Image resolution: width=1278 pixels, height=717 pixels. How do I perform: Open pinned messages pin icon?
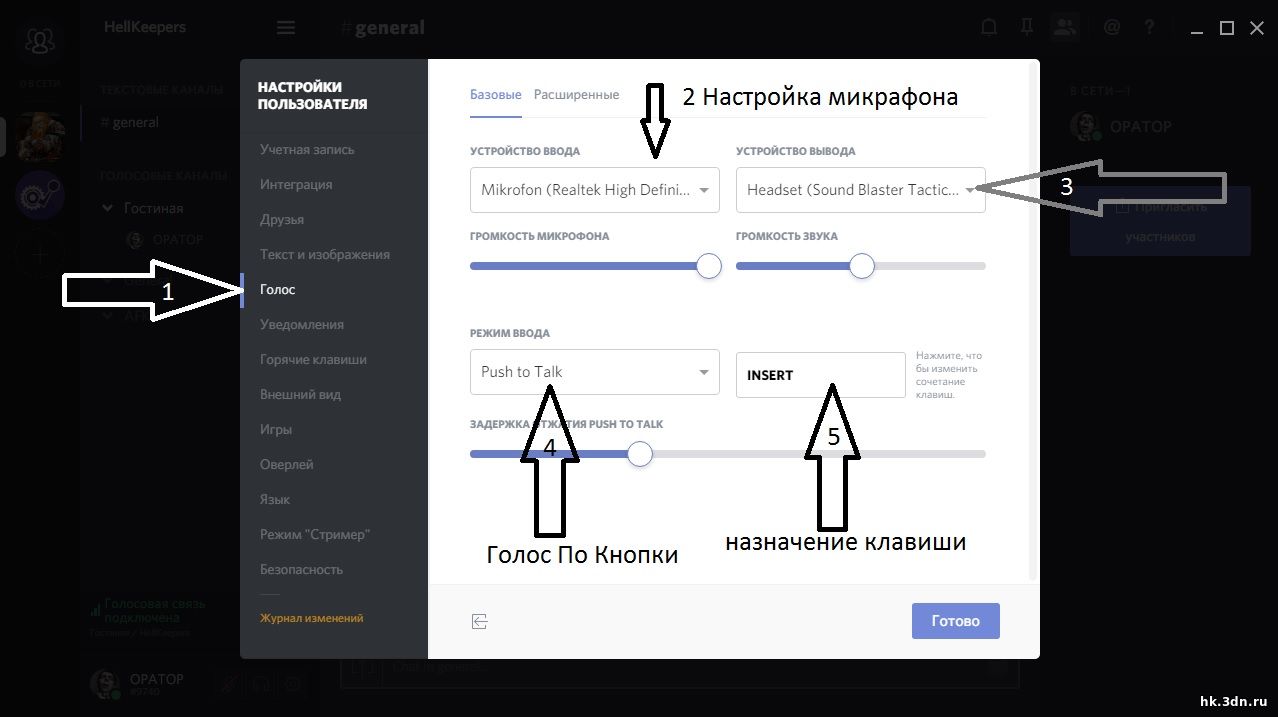pyautogui.click(x=1027, y=28)
